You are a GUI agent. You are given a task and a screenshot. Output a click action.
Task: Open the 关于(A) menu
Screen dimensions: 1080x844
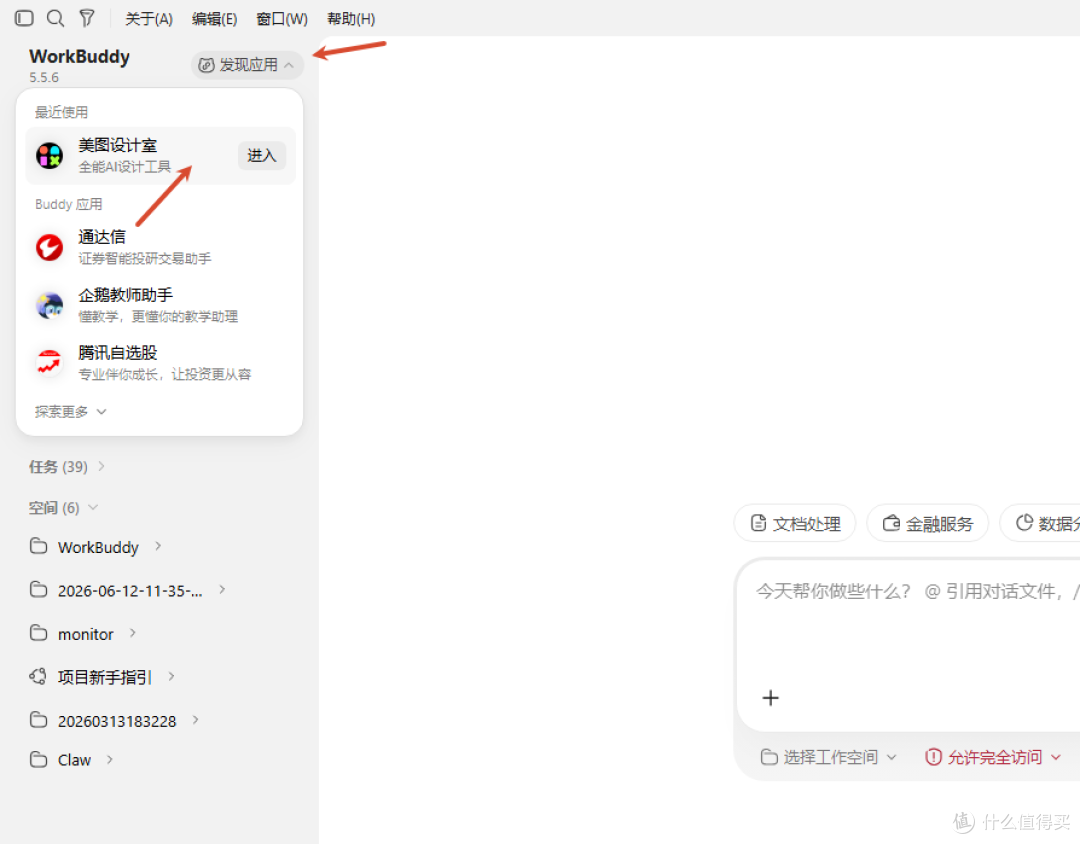coord(149,19)
